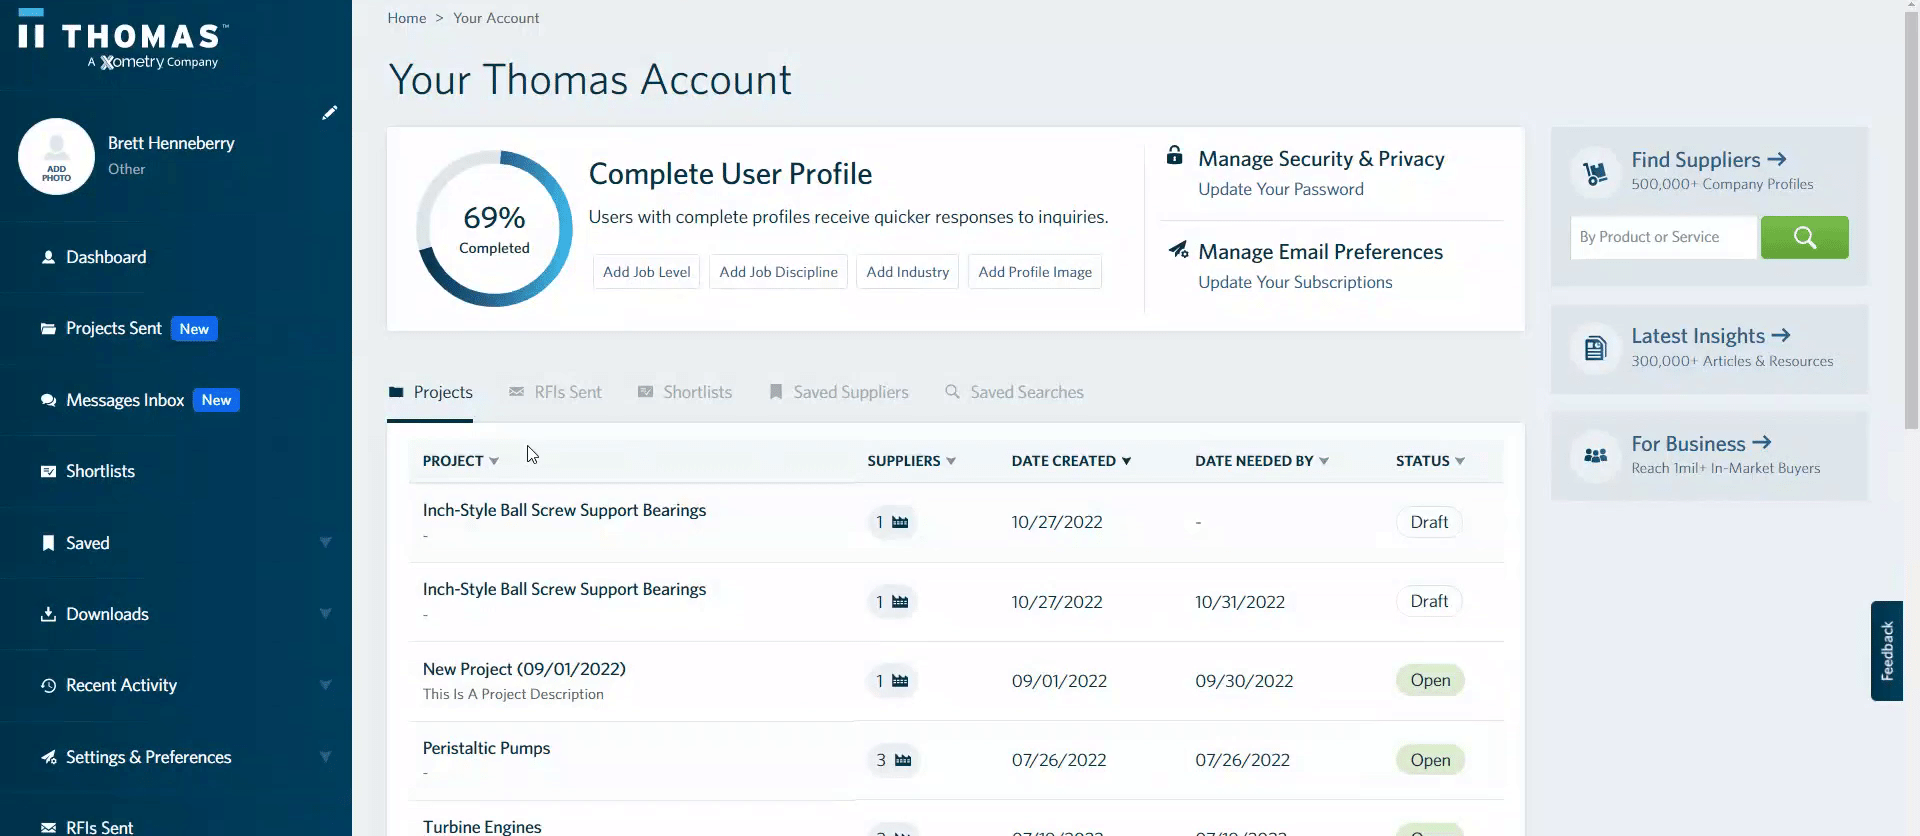This screenshot has width=1920, height=836.
Task: Click the Saved bookmark icon in sidebar
Action: [48, 543]
